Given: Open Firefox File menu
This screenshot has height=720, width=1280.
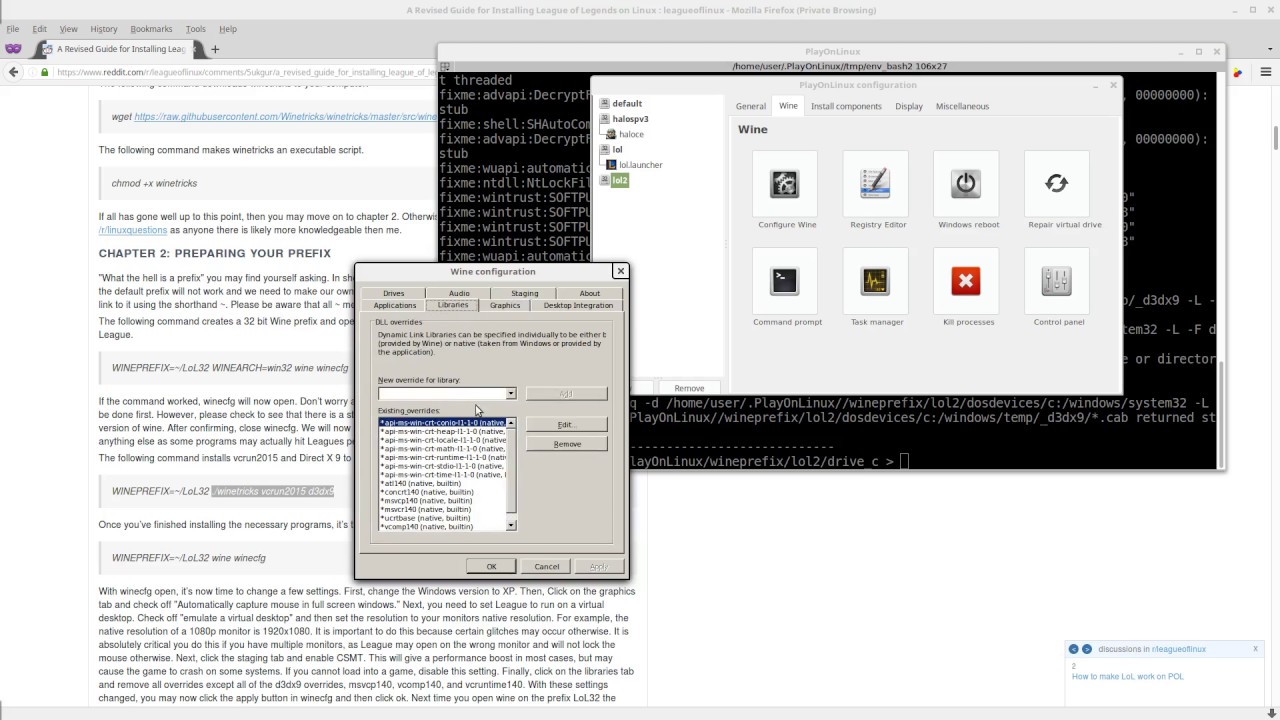Looking at the screenshot, I should coord(13,29).
